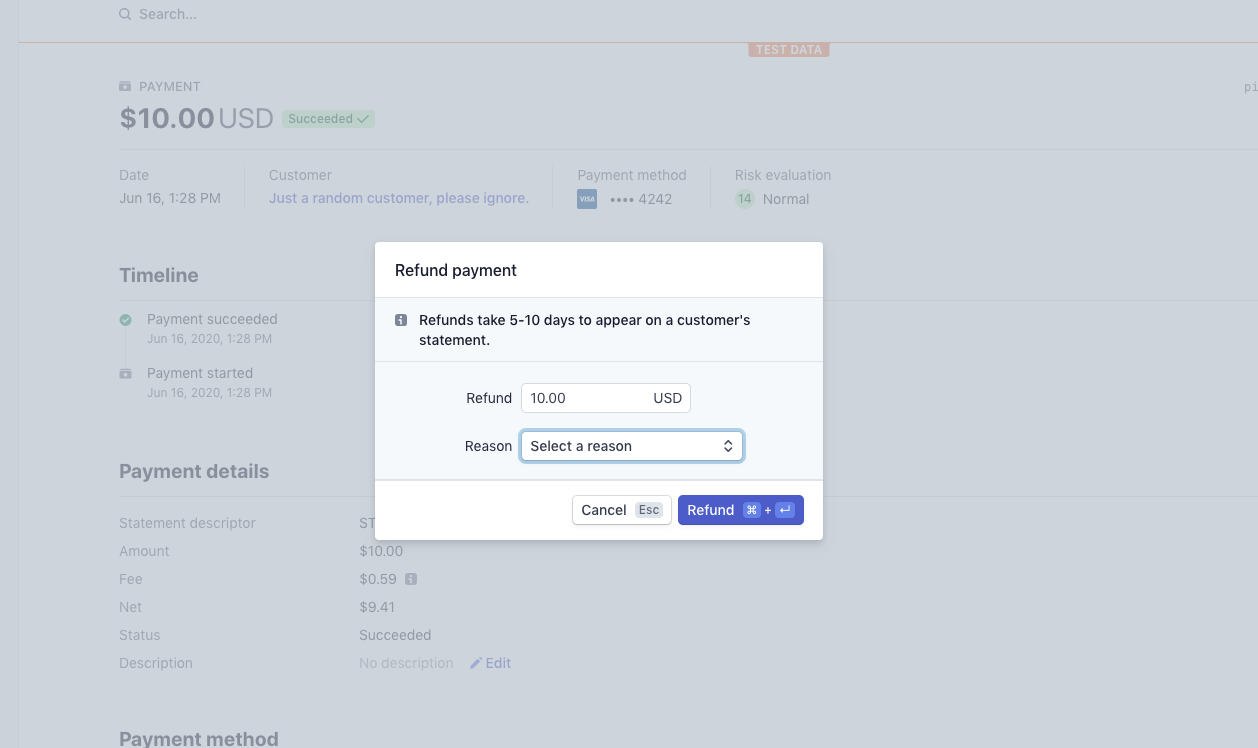
Task: Click the search magnifier icon
Action: 125,15
